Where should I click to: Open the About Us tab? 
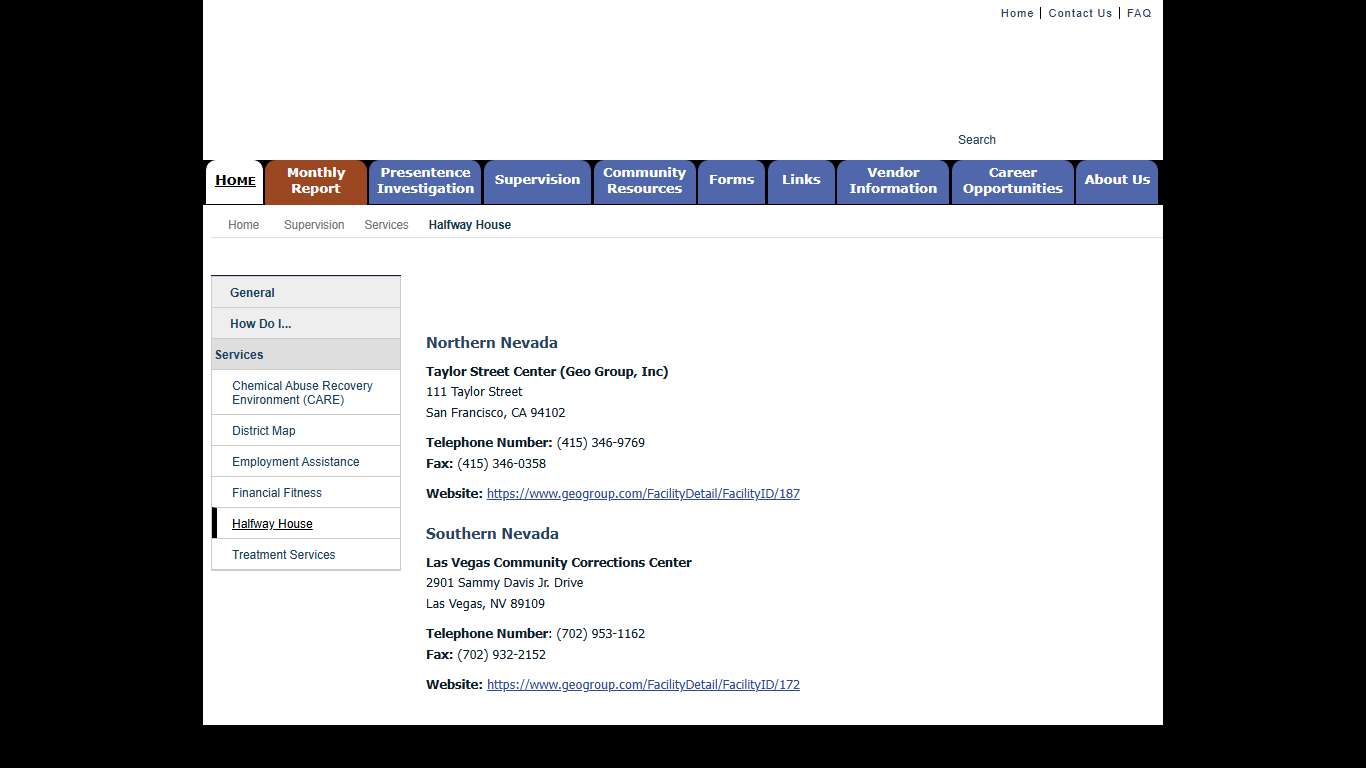point(1117,181)
